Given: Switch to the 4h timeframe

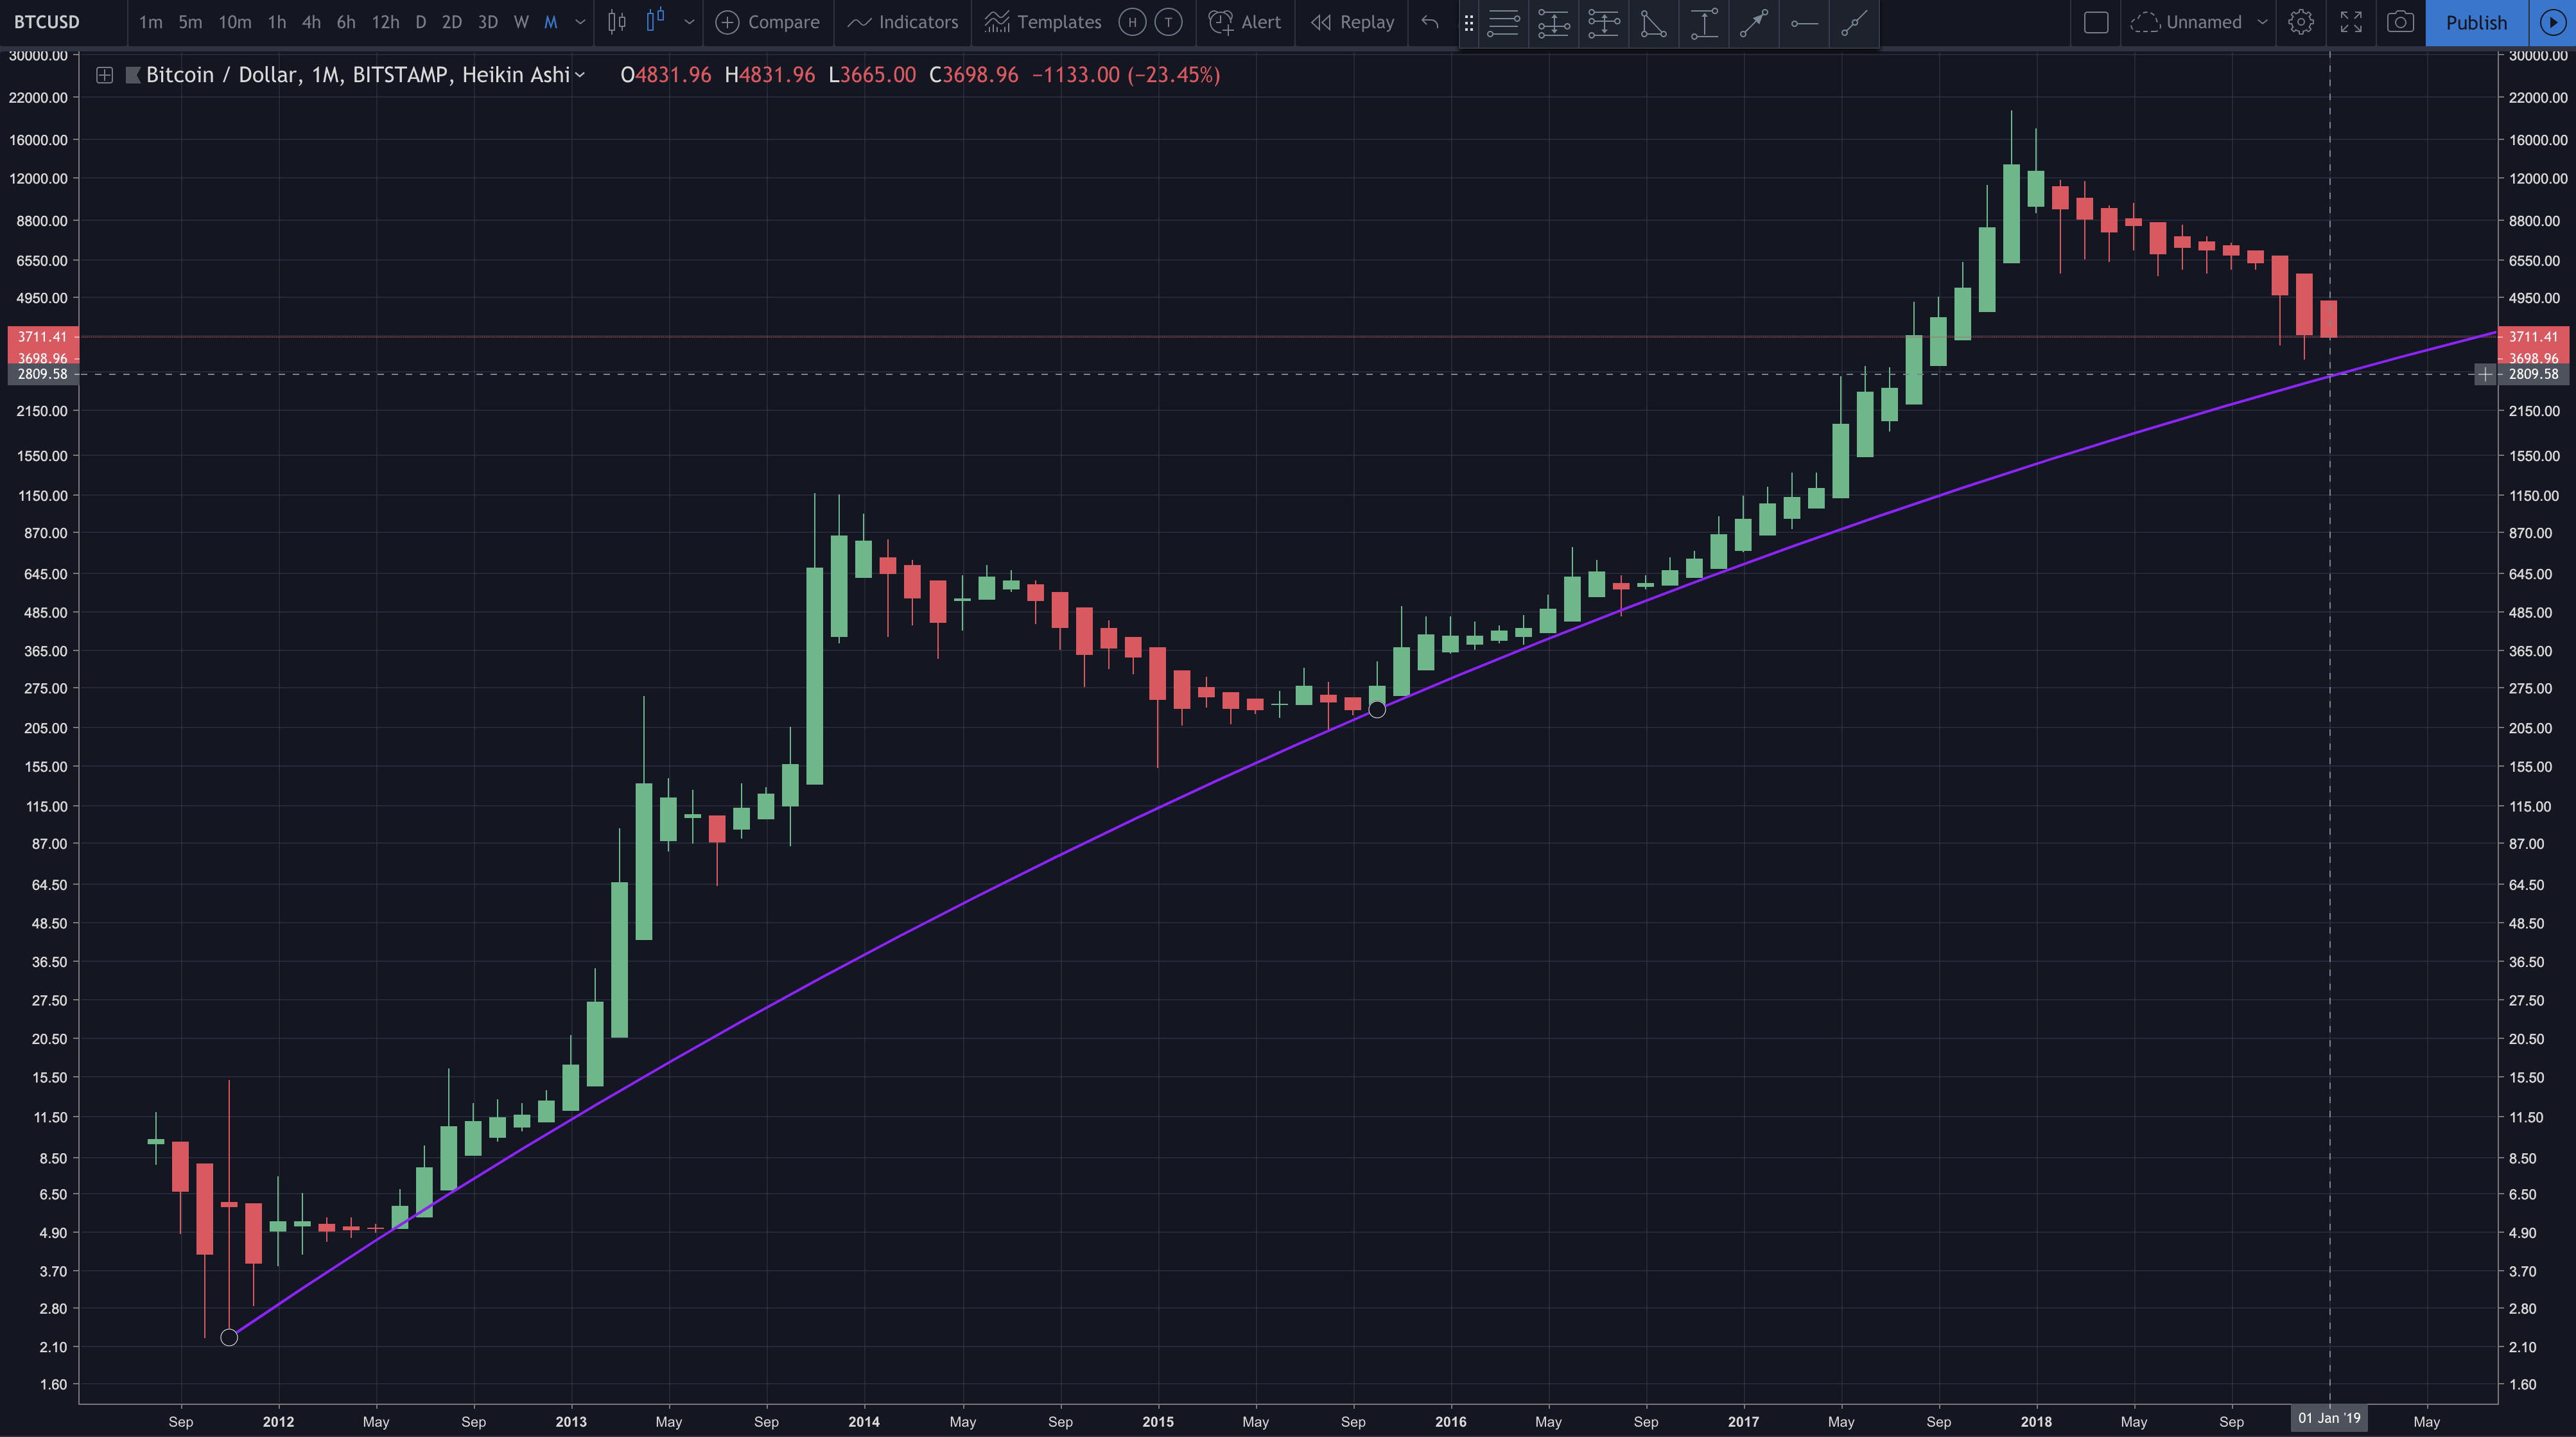Looking at the screenshot, I should click(311, 22).
